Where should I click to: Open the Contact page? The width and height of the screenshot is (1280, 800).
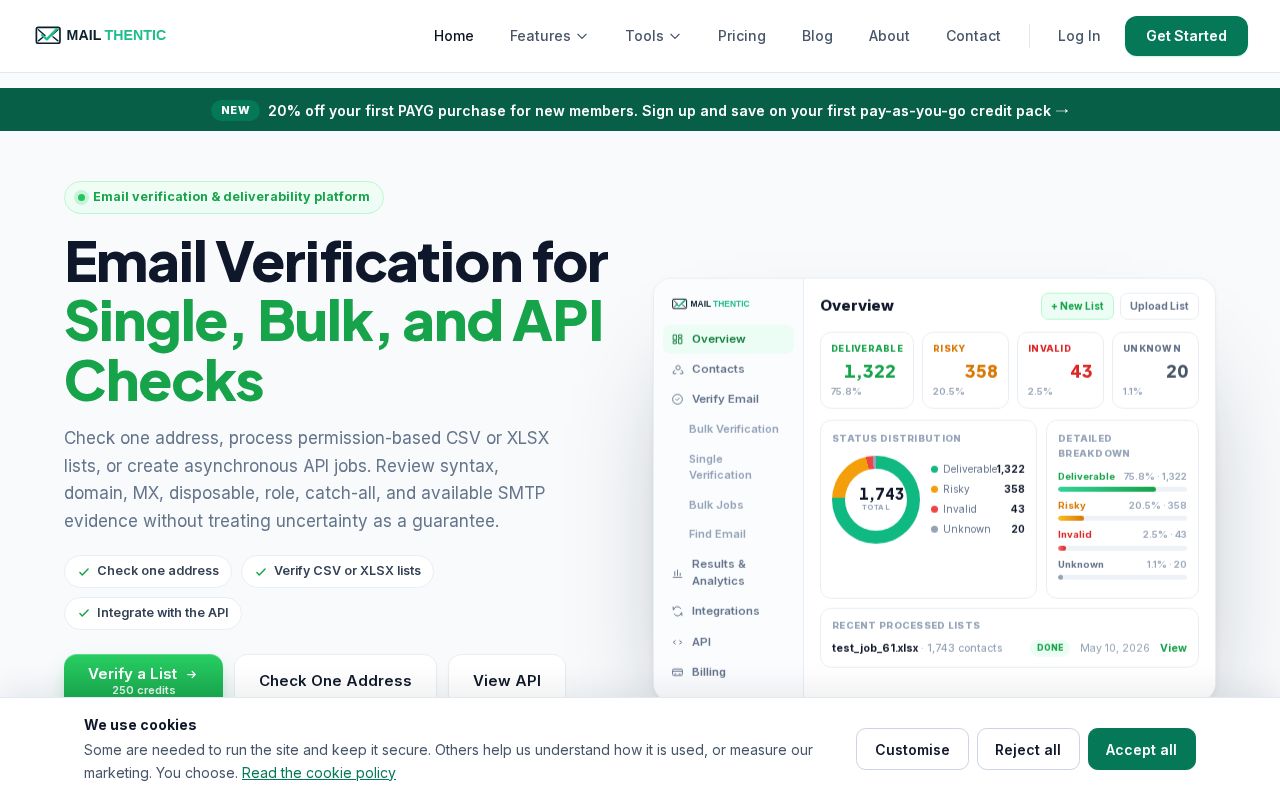[973, 36]
